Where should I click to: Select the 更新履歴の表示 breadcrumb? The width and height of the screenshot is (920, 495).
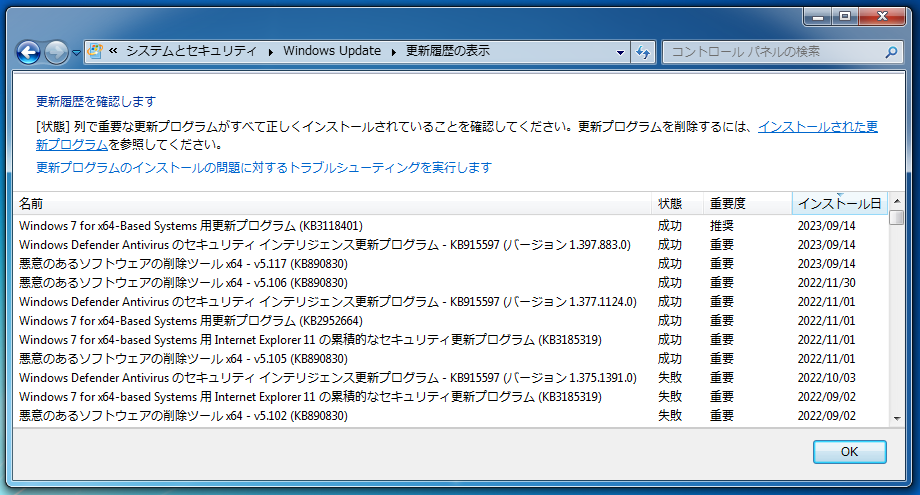pyautogui.click(x=448, y=51)
